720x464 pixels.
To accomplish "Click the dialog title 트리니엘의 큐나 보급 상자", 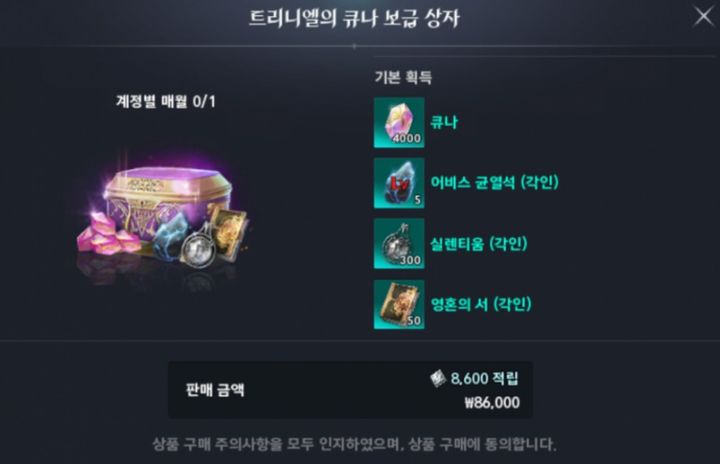I will tap(354, 19).
